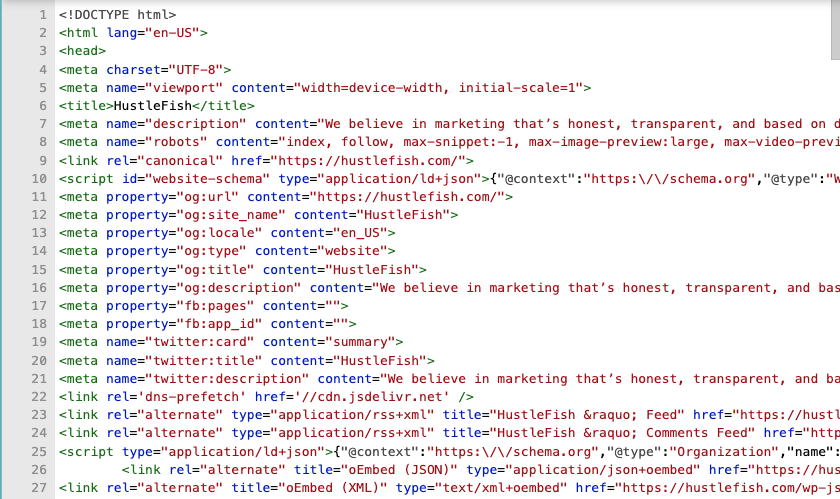840x499 pixels.
Task: Click the "og:description" property value
Action: [238, 288]
